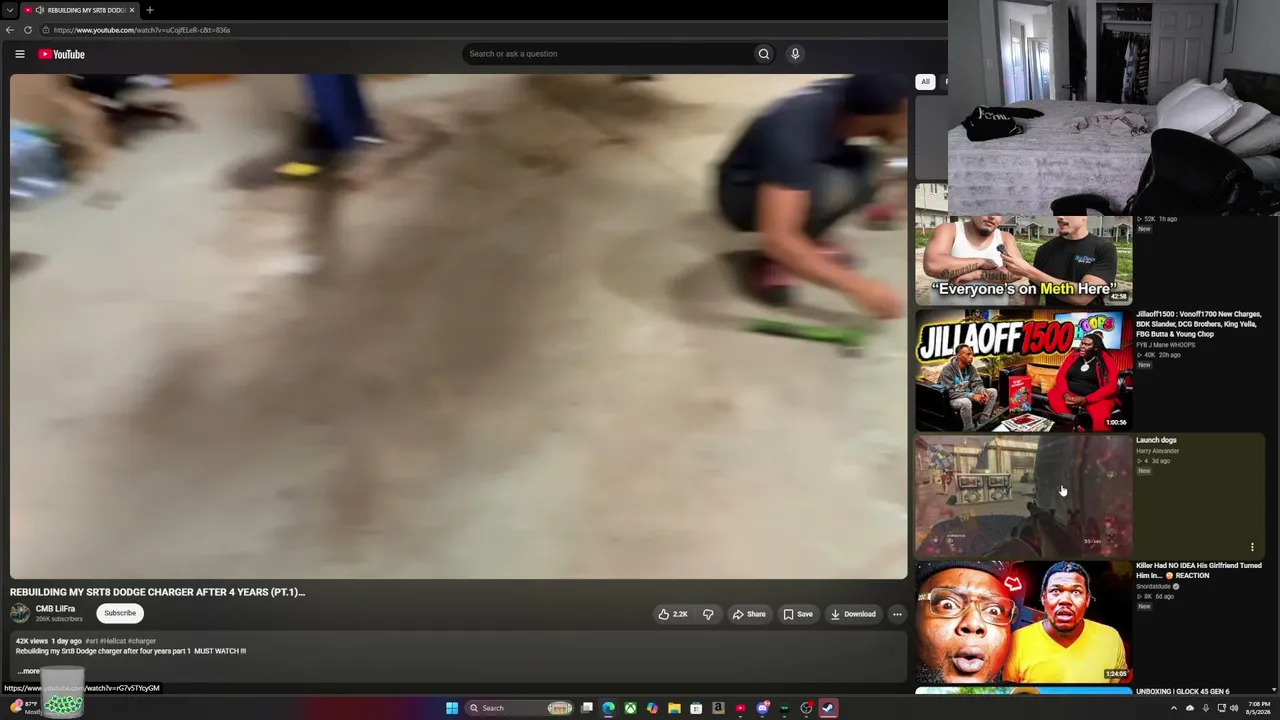Image resolution: width=1280 pixels, height=720 pixels.
Task: Open OBS Studio from taskbar
Action: click(806, 708)
